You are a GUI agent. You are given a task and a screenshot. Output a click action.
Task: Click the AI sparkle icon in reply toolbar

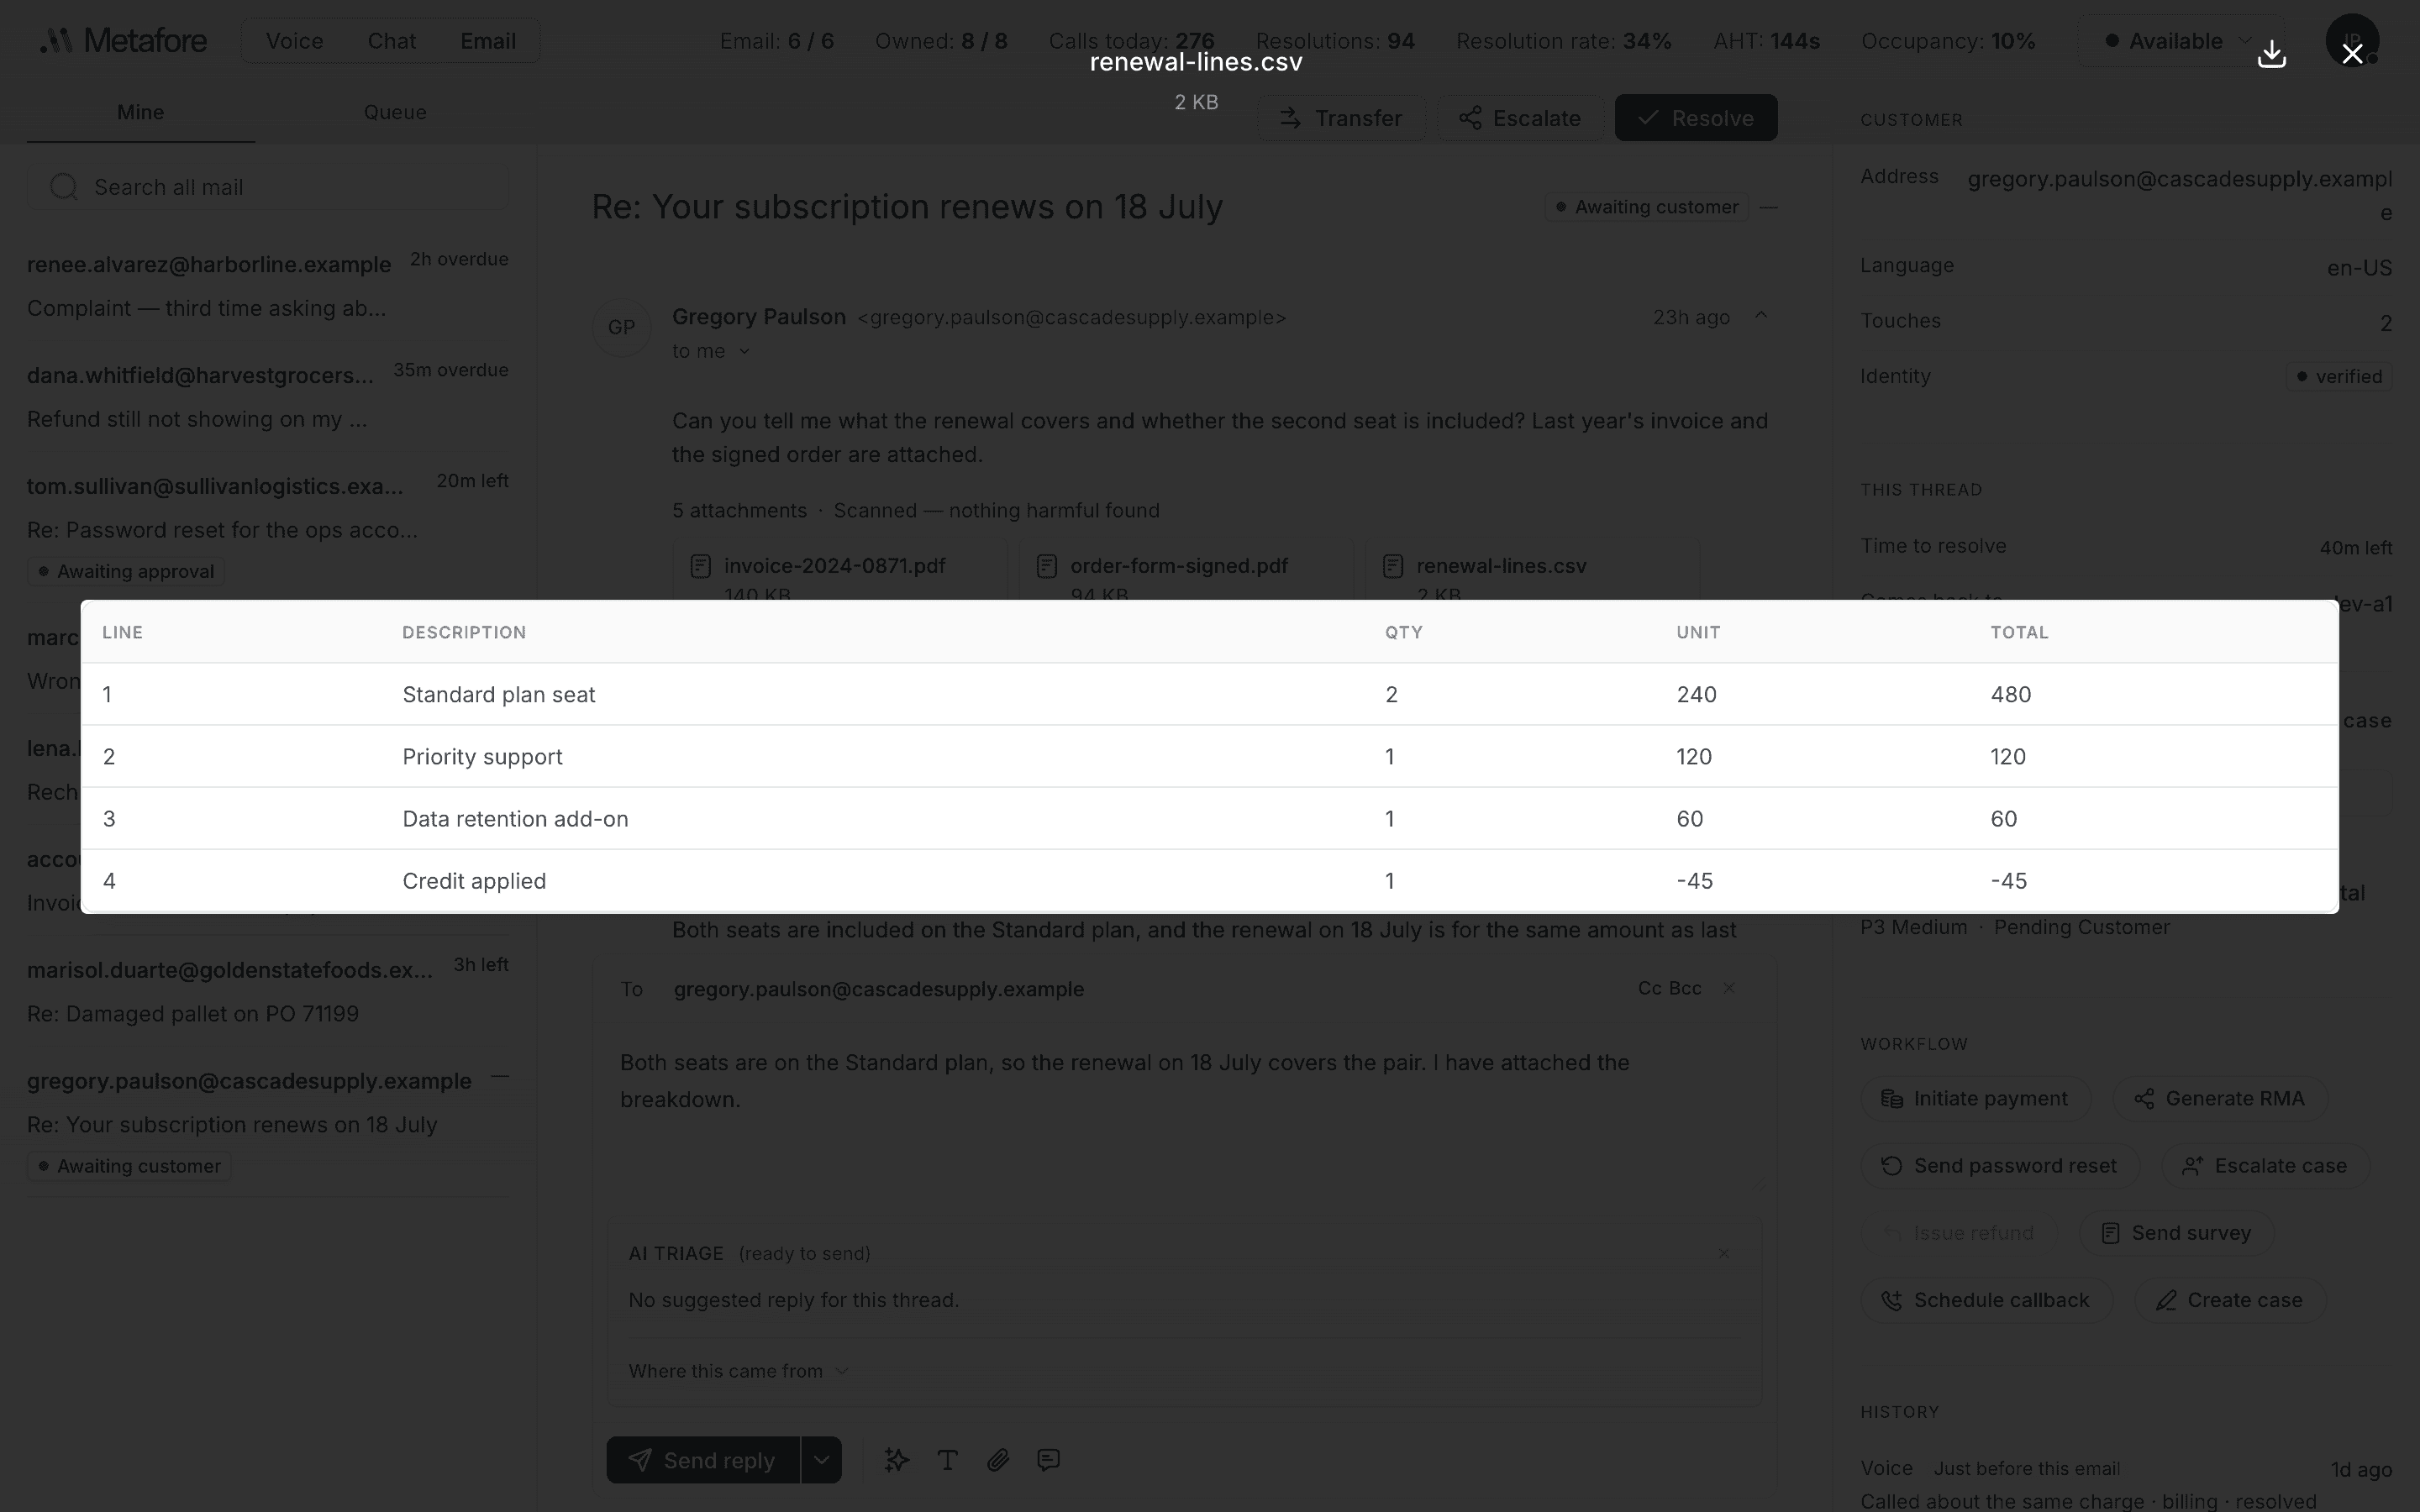[x=897, y=1460]
